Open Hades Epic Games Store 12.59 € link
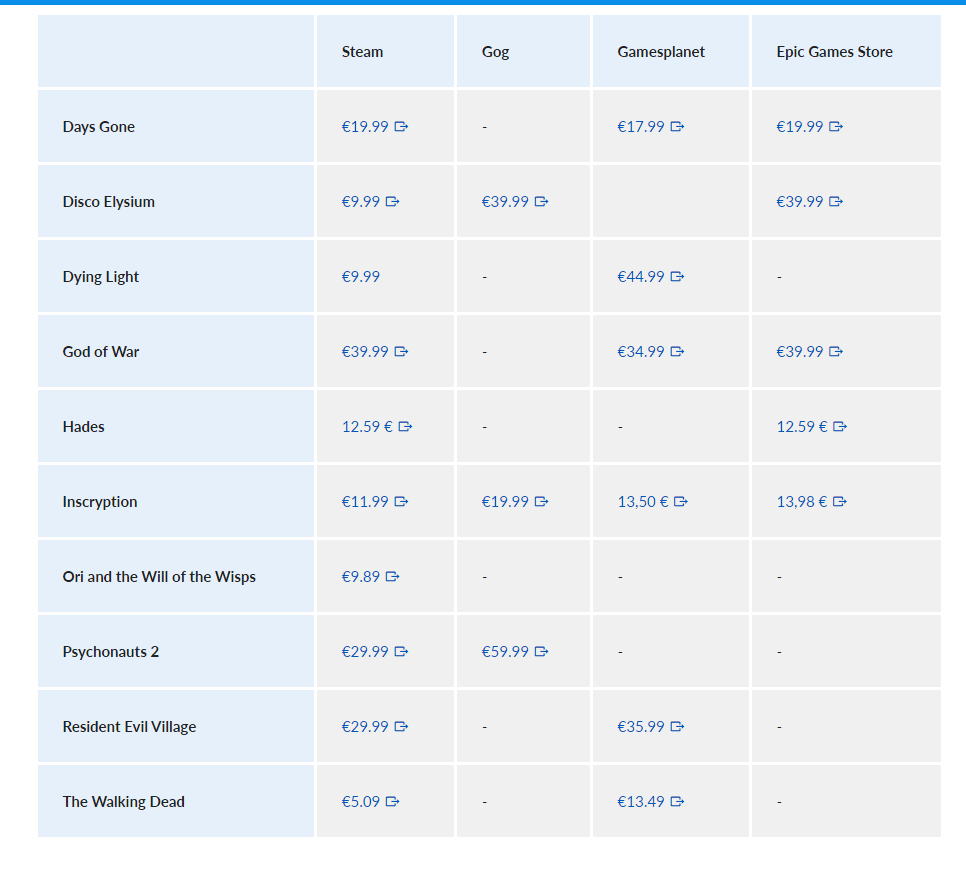The image size is (966, 869). tap(812, 427)
